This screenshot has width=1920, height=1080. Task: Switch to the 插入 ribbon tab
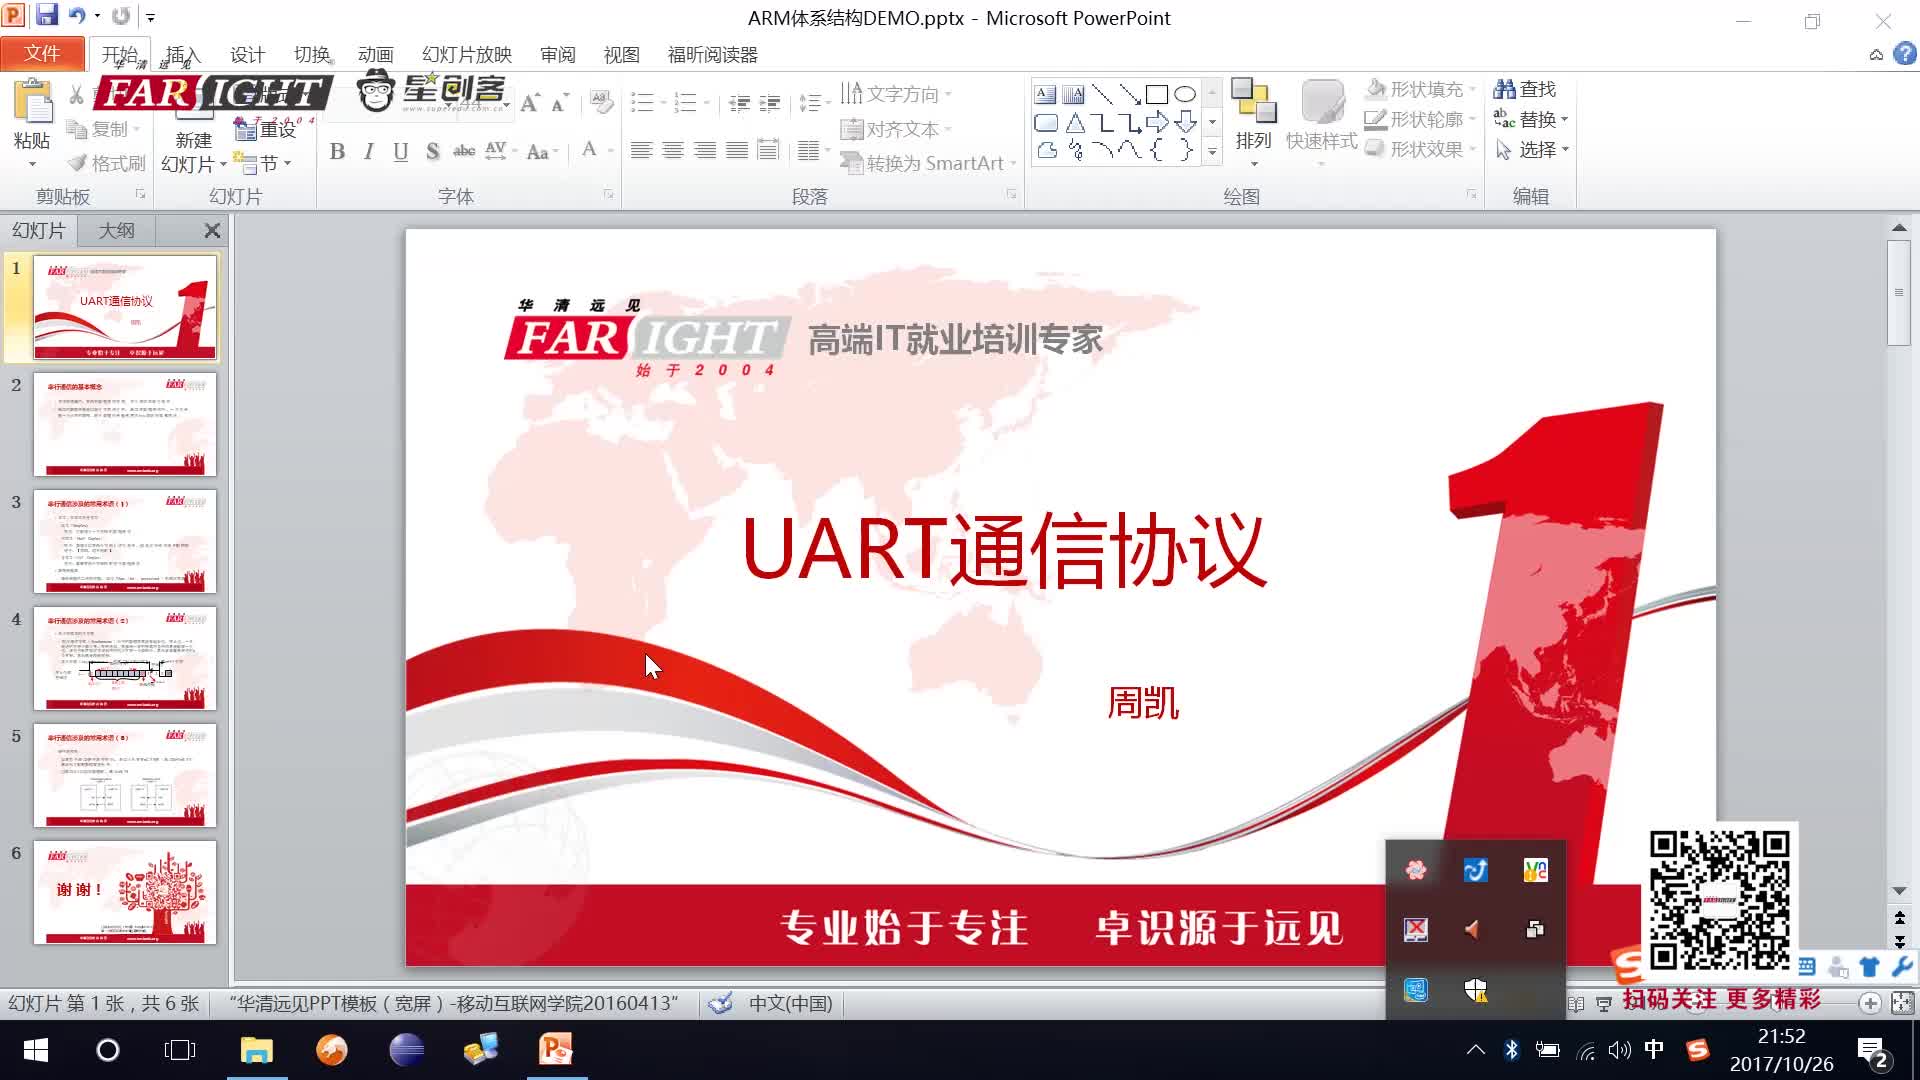[183, 55]
